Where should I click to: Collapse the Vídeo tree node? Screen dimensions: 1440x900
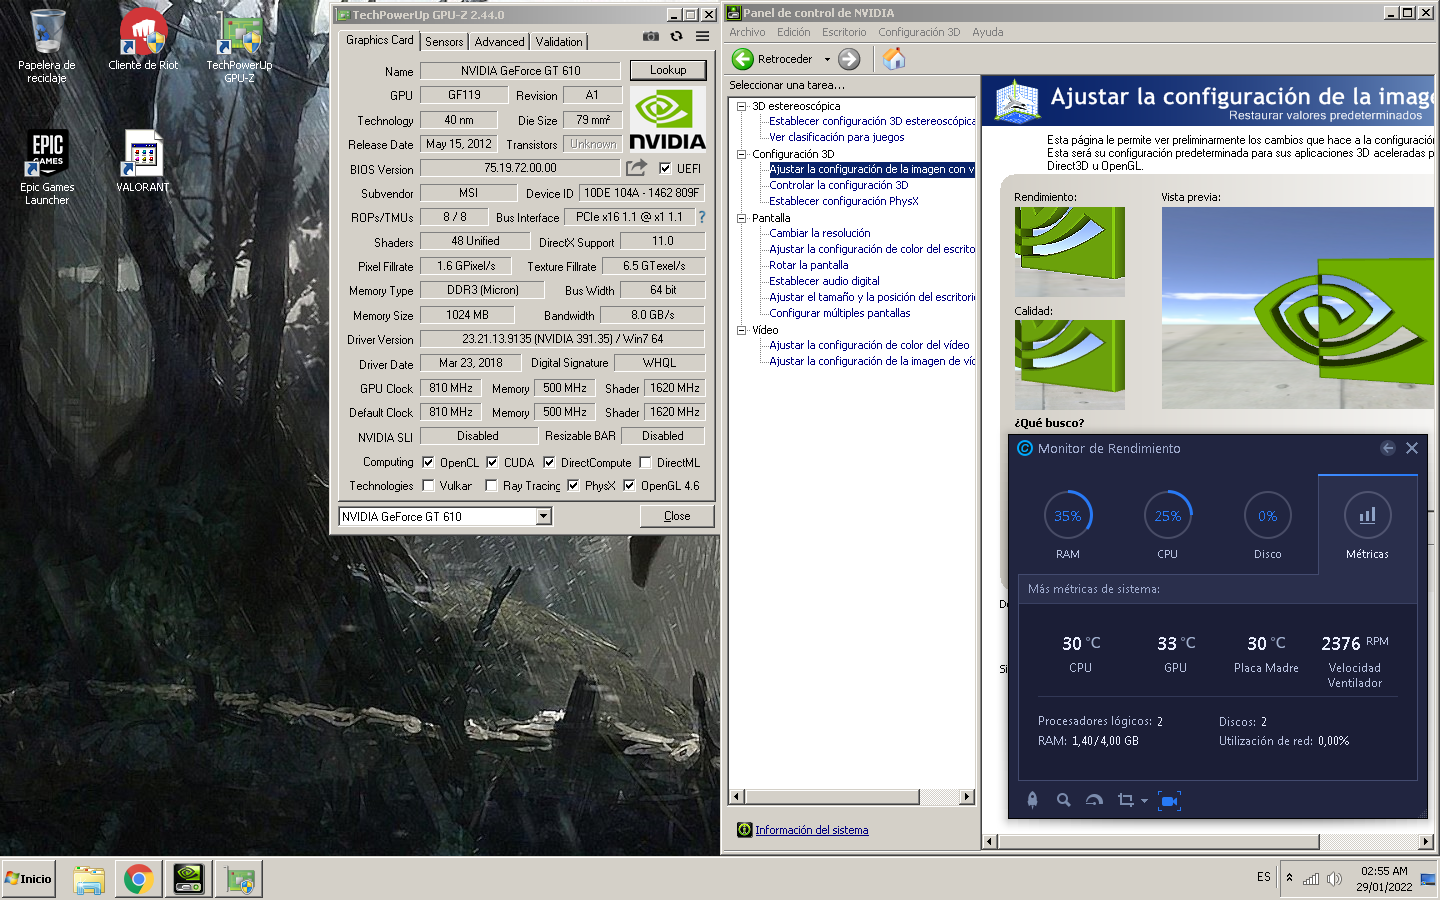point(742,330)
